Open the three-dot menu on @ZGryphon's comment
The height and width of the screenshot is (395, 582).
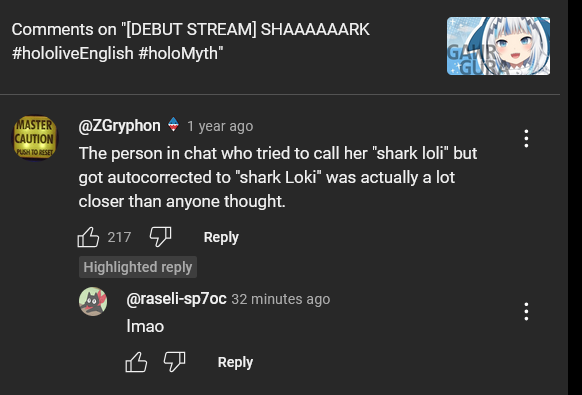coord(526,138)
